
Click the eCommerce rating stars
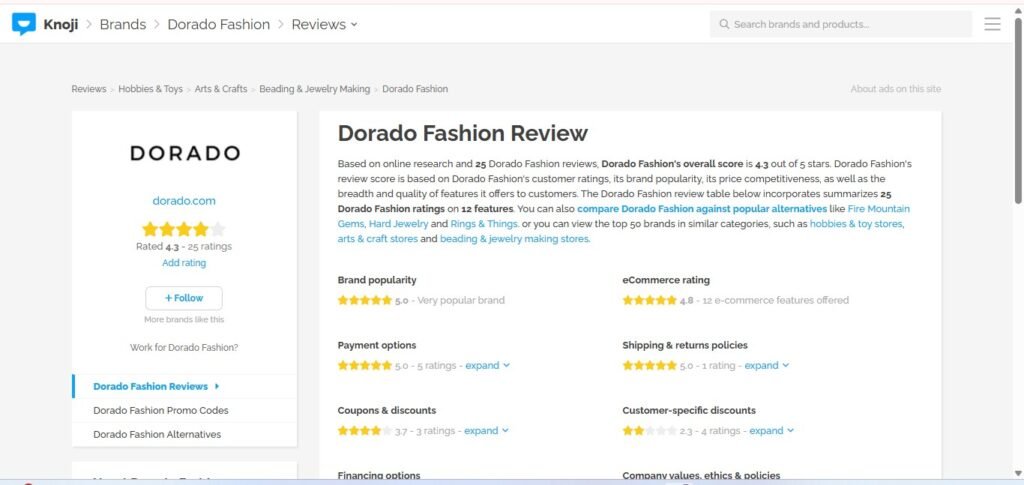[649, 300]
